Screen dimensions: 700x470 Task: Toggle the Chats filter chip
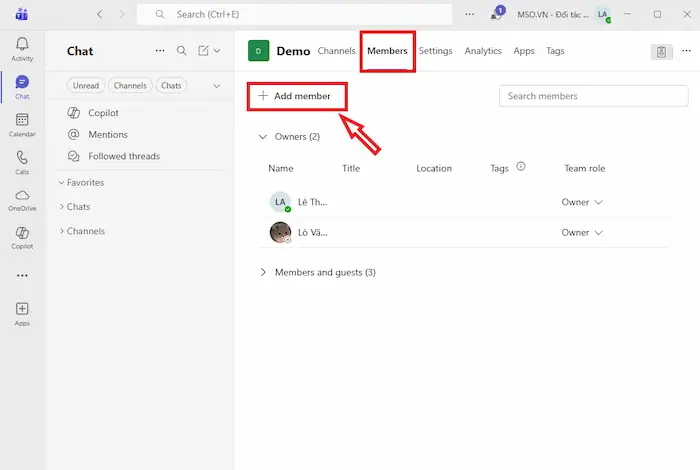172,86
